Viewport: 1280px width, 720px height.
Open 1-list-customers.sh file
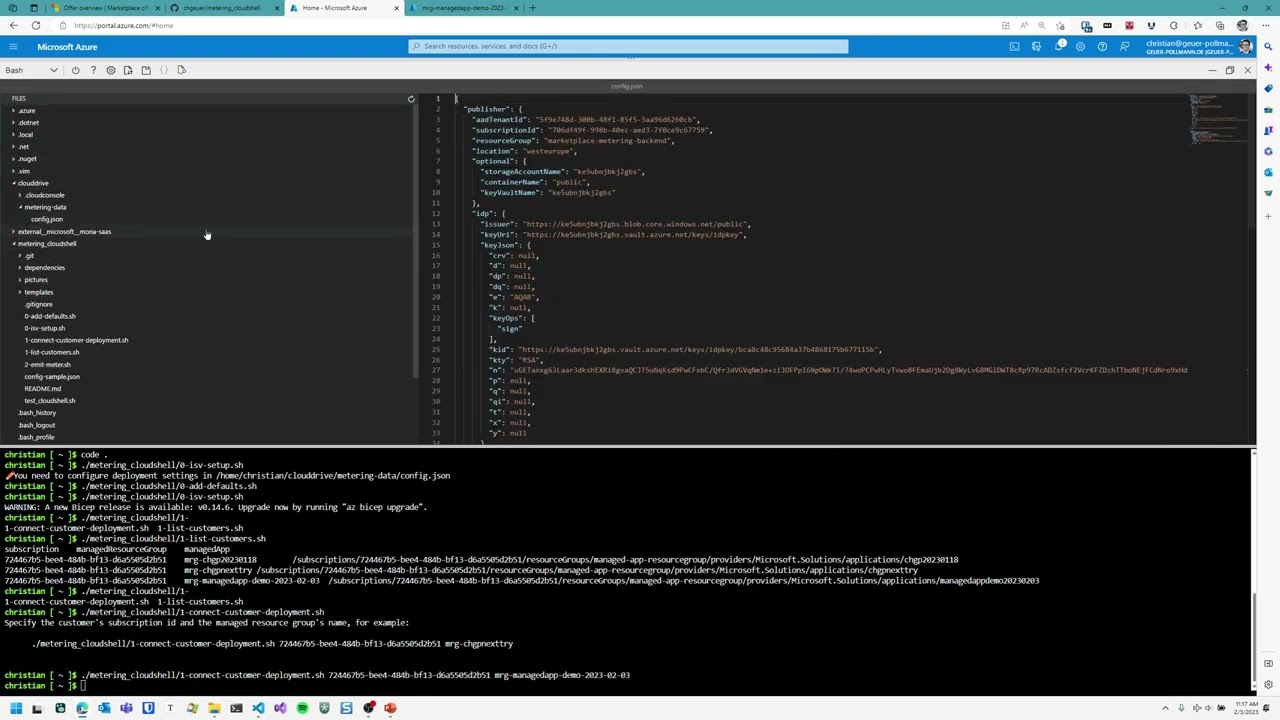tap(52, 352)
